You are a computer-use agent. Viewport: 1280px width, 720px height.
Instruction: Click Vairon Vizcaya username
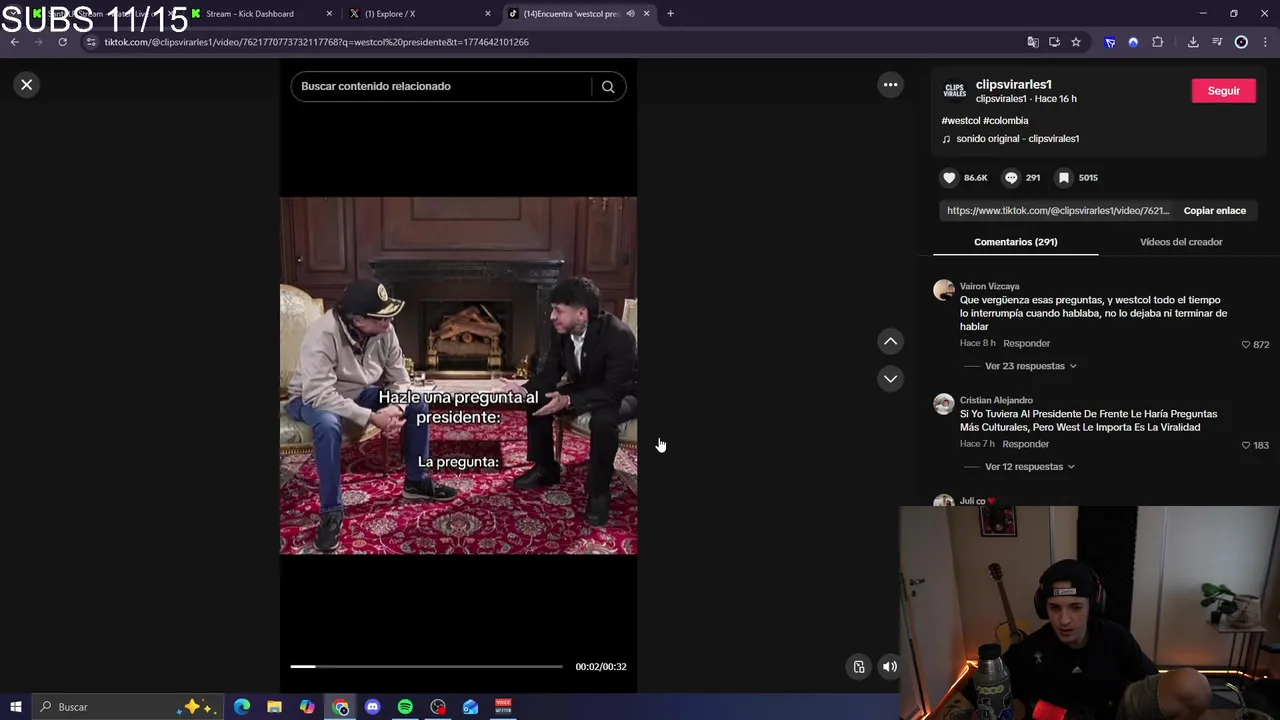989,287
